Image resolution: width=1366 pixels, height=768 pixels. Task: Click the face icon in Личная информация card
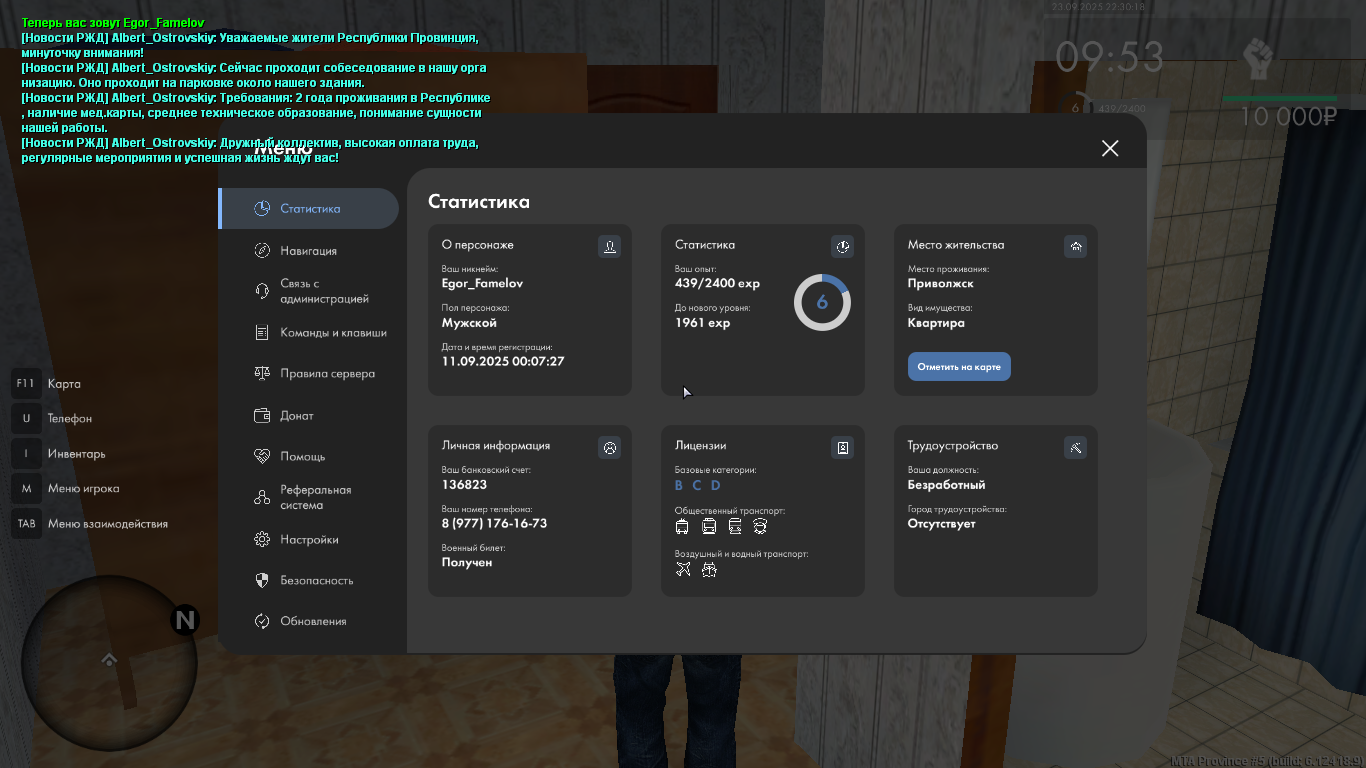tap(609, 447)
